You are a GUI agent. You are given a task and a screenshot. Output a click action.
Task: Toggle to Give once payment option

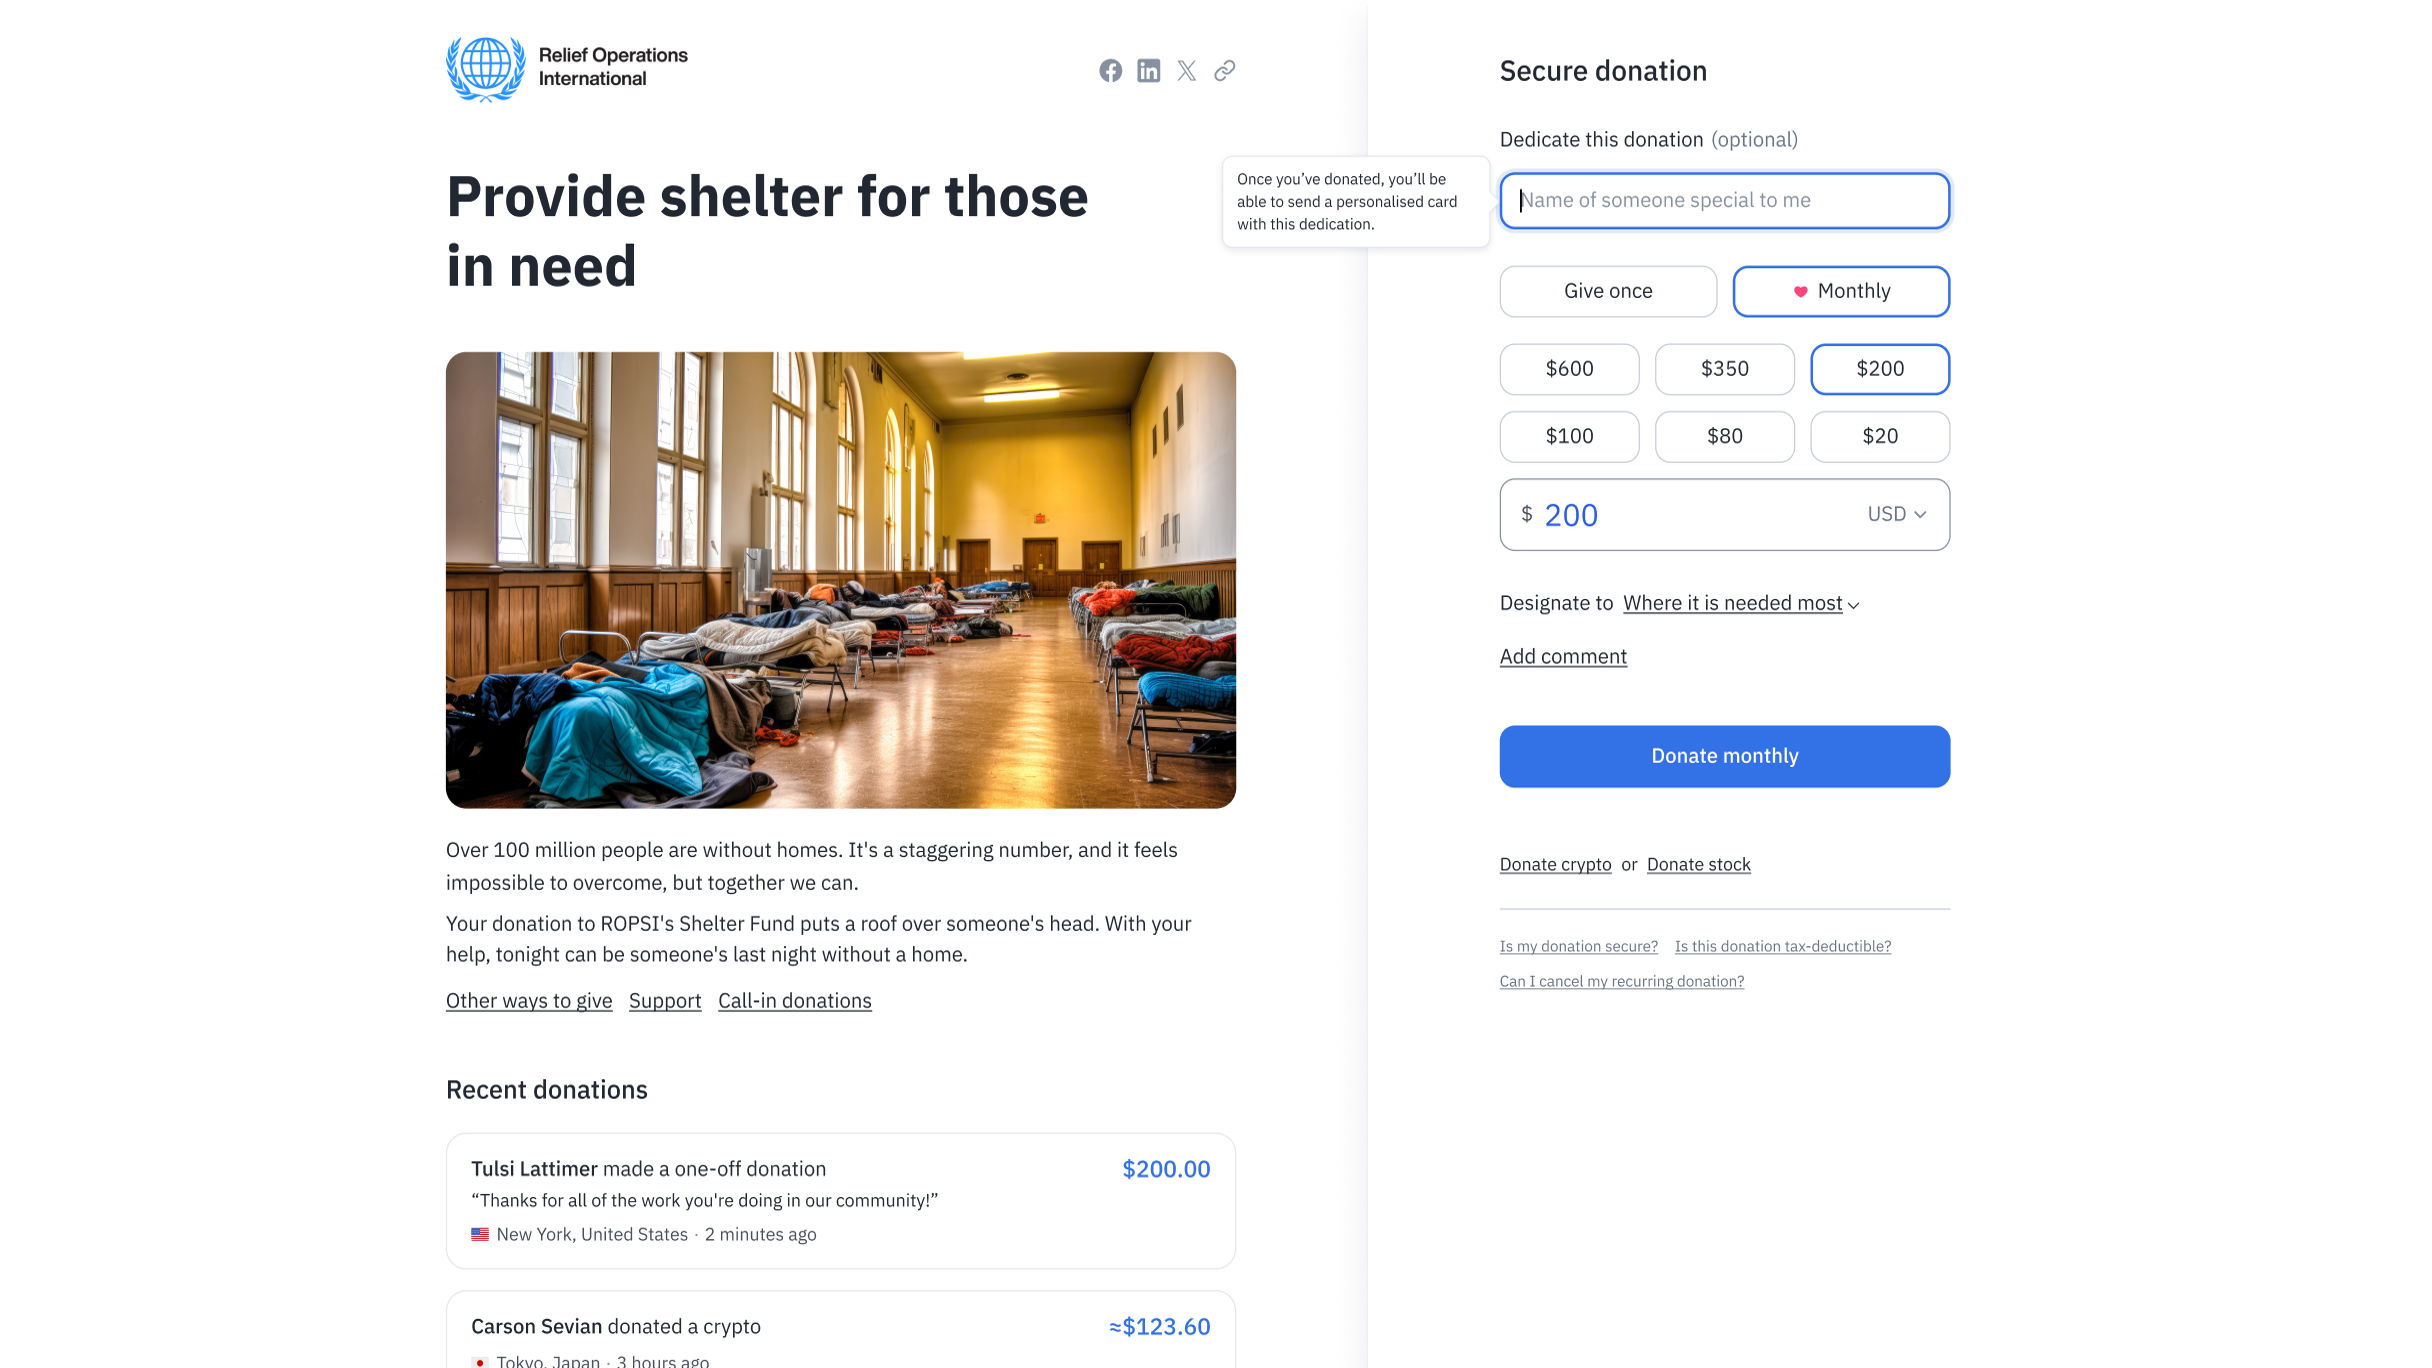tap(1607, 291)
